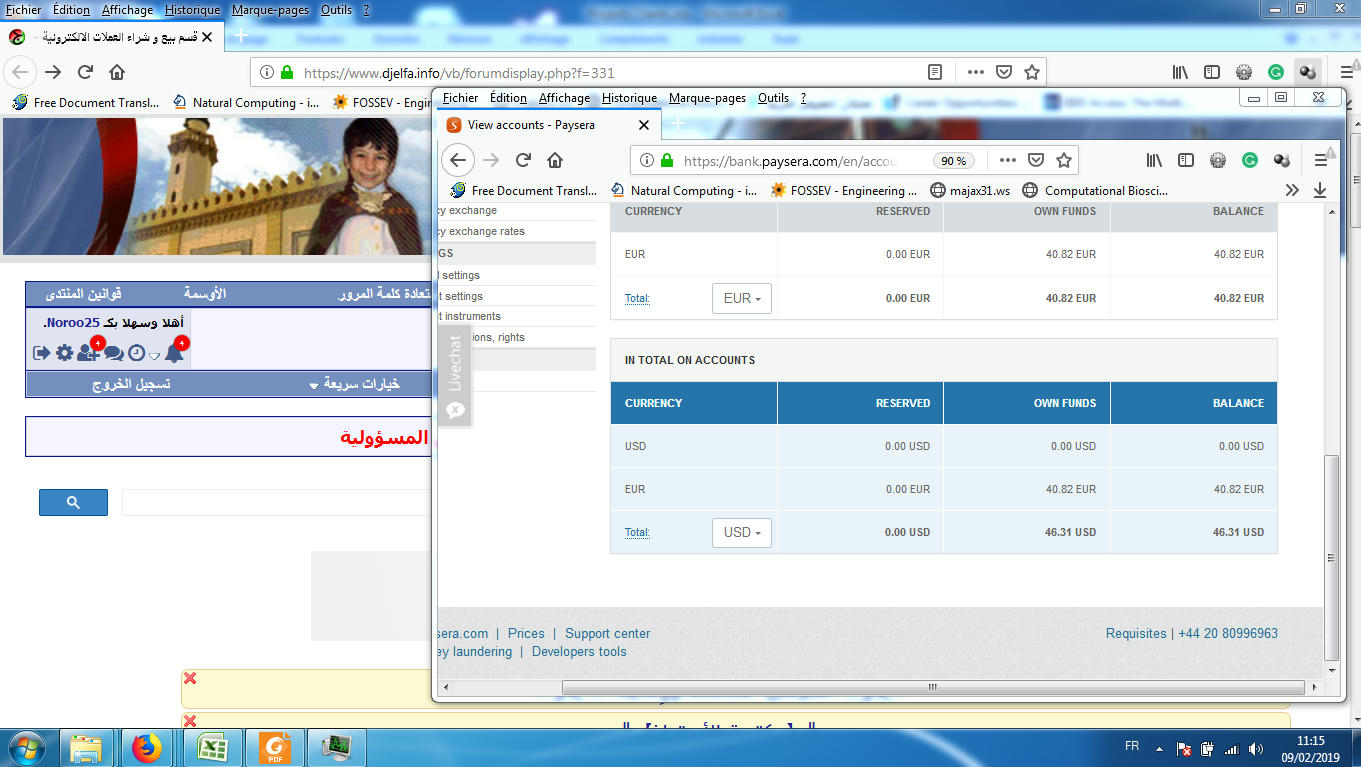
Task: Click gear extension icon in djelfa window
Action: [x=1244, y=72]
